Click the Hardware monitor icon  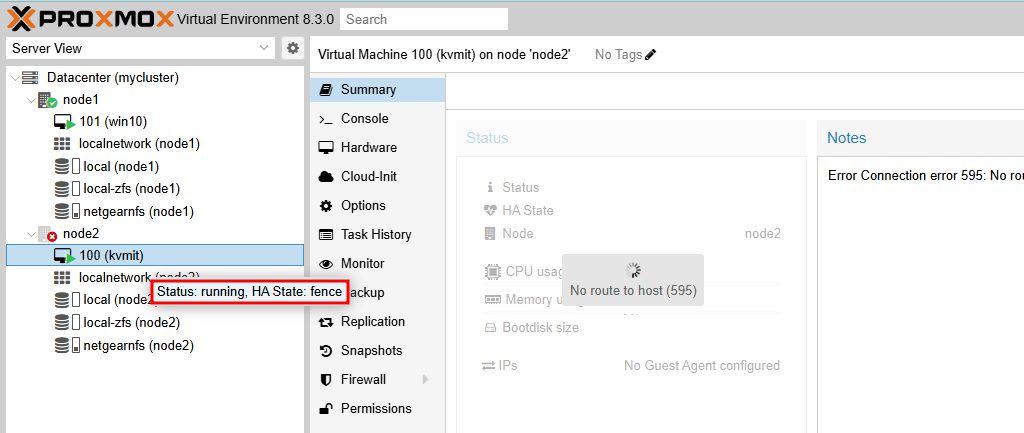pos(326,148)
